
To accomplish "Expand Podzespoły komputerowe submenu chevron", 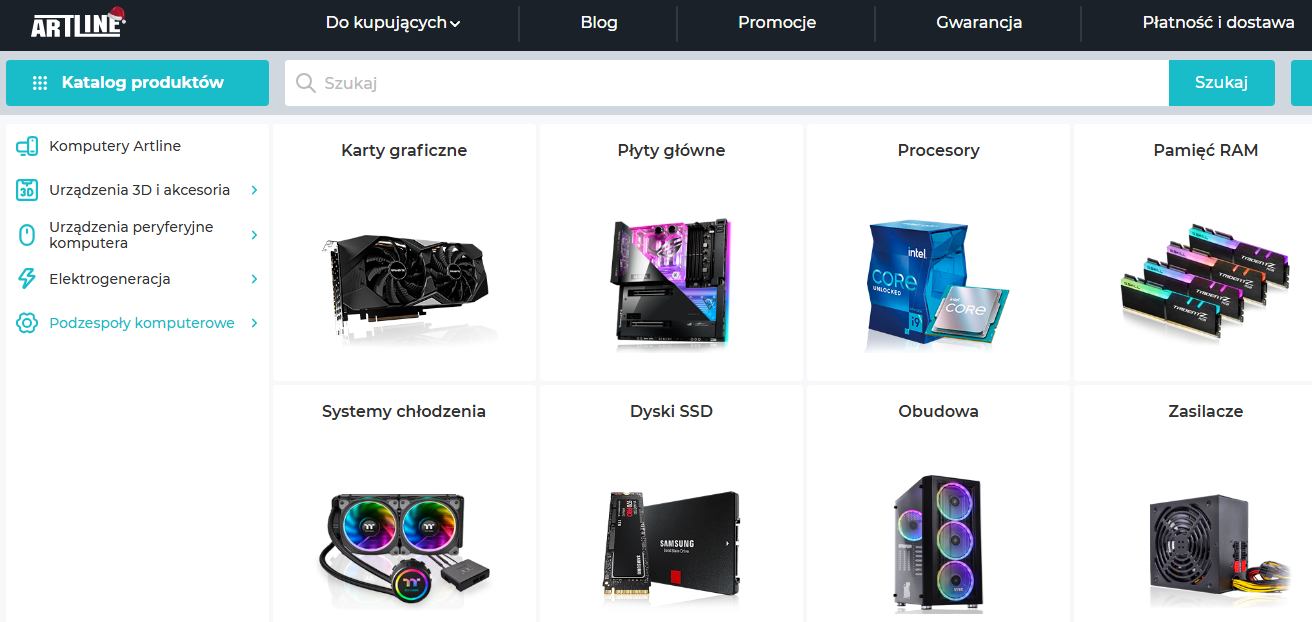I will [x=254, y=323].
